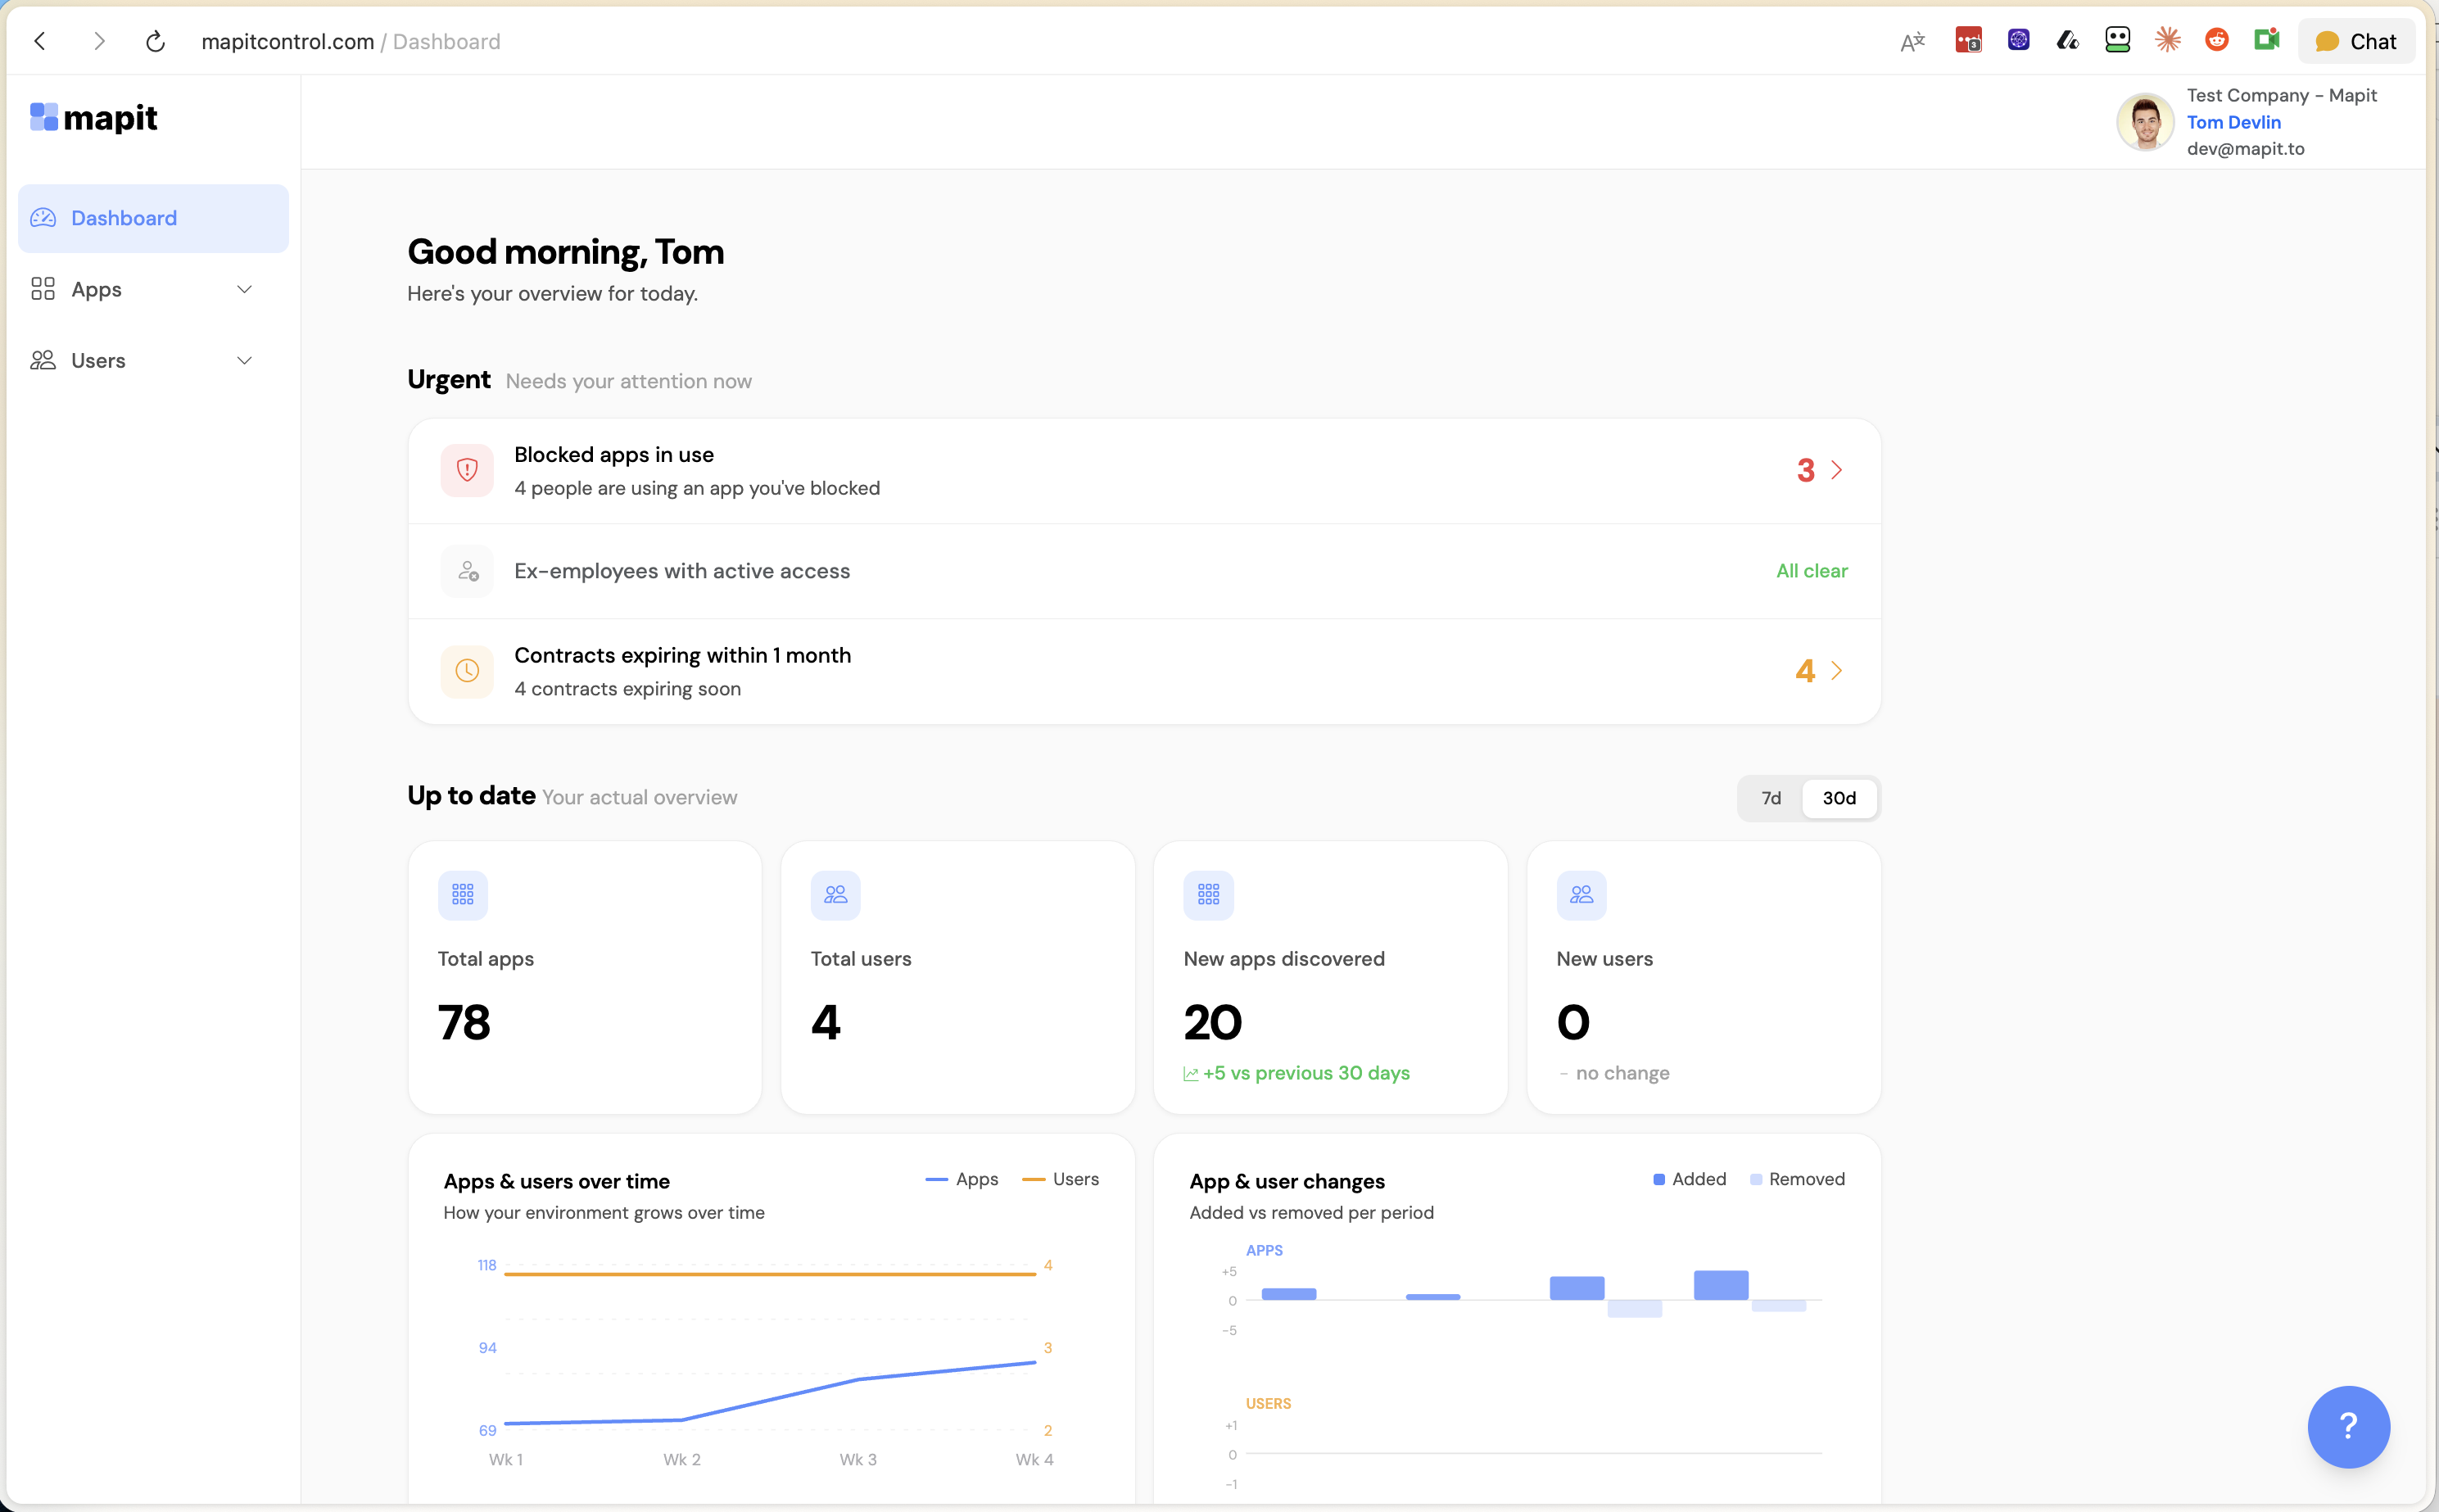The width and height of the screenshot is (2439, 1512).
Task: Click the translate icon in browser toolbar
Action: 1912,42
